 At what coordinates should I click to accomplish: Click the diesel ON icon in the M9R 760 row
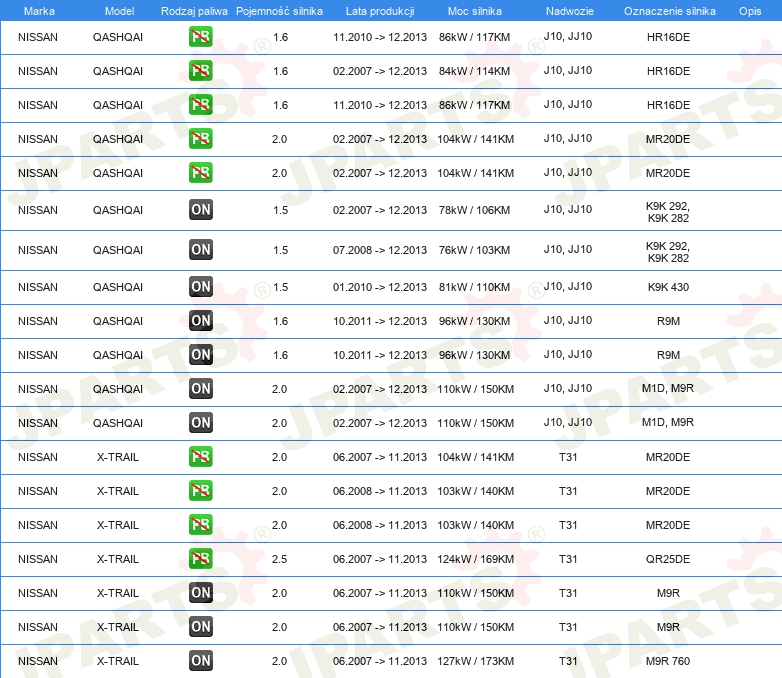point(201,661)
